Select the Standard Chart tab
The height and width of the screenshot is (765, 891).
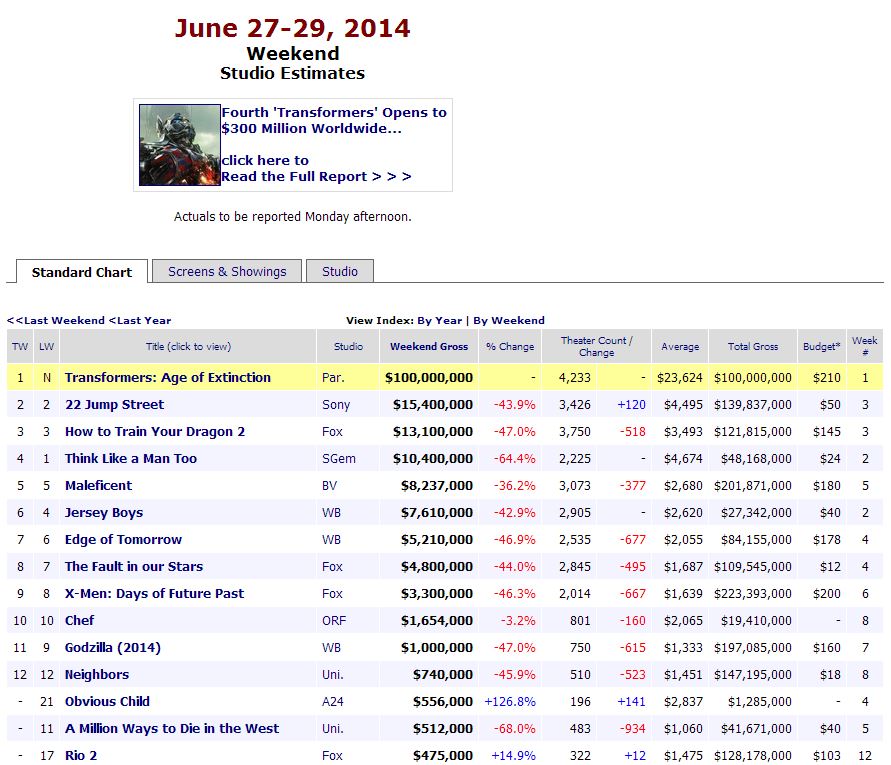coord(82,272)
